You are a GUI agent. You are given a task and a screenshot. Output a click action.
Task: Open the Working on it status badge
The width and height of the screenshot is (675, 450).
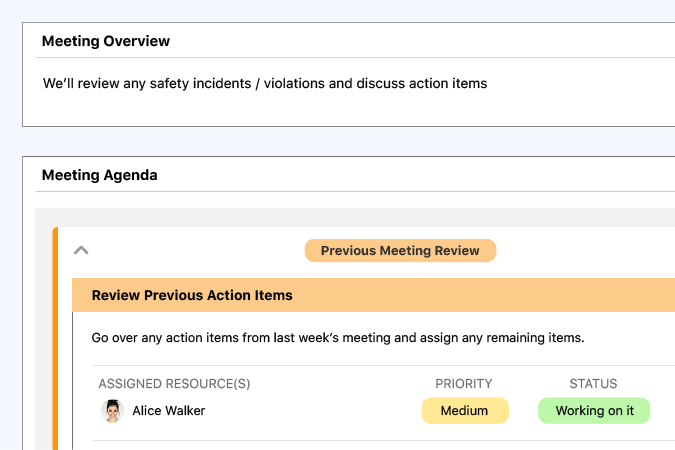594,411
